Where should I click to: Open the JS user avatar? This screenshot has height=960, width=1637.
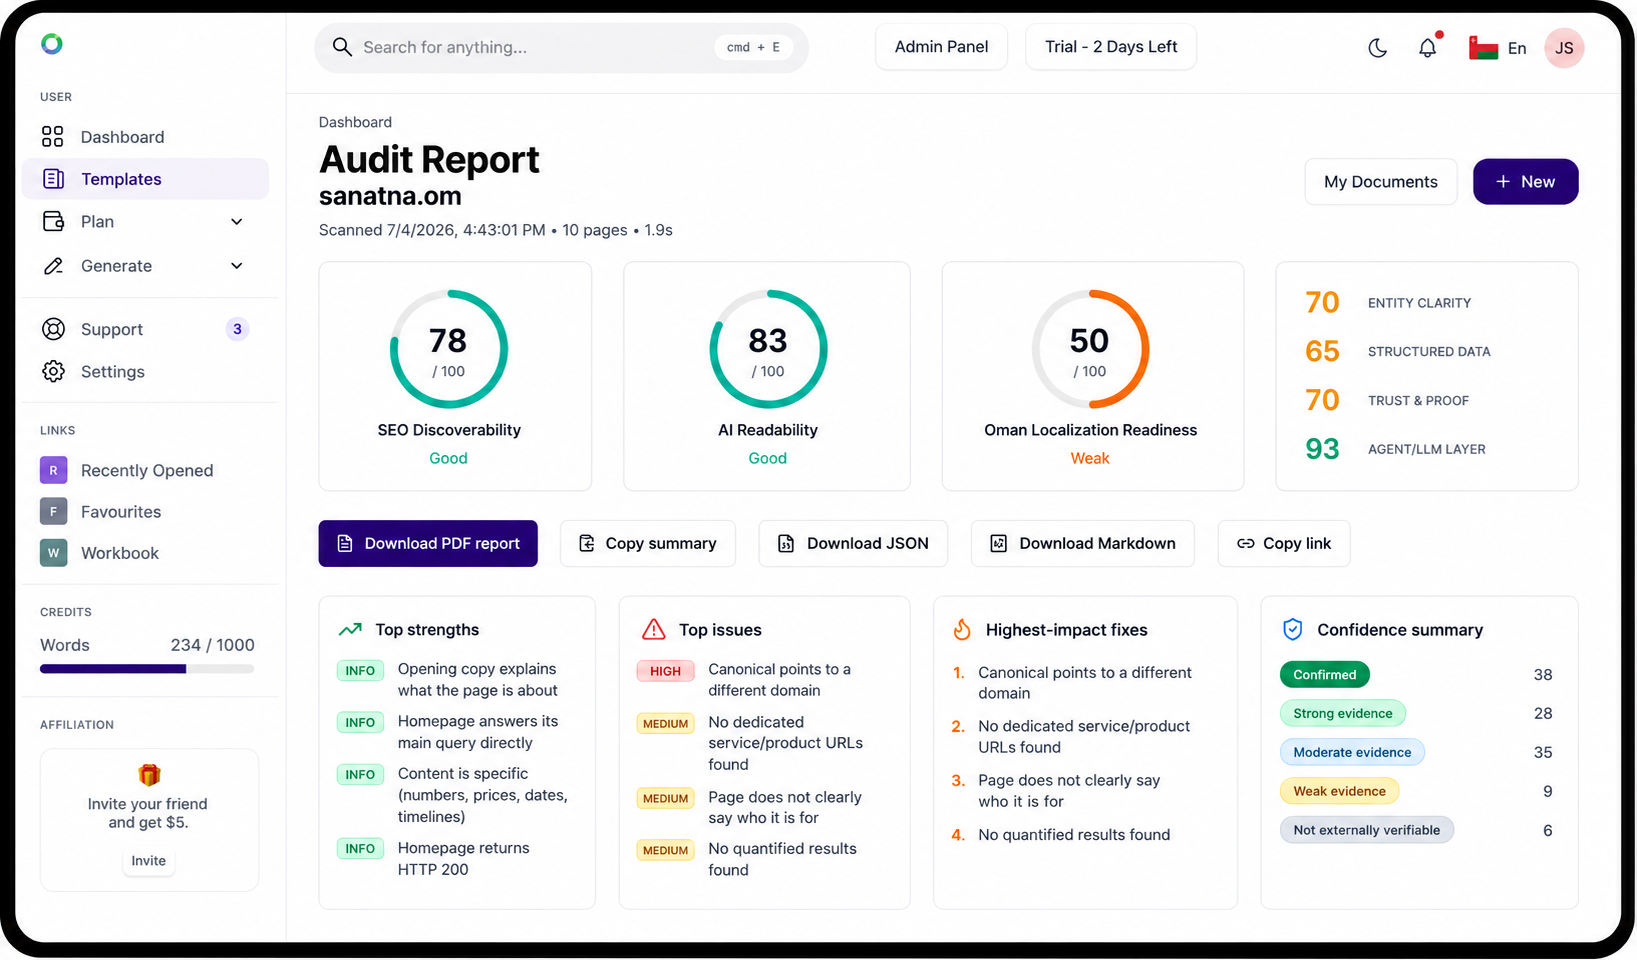tap(1564, 48)
